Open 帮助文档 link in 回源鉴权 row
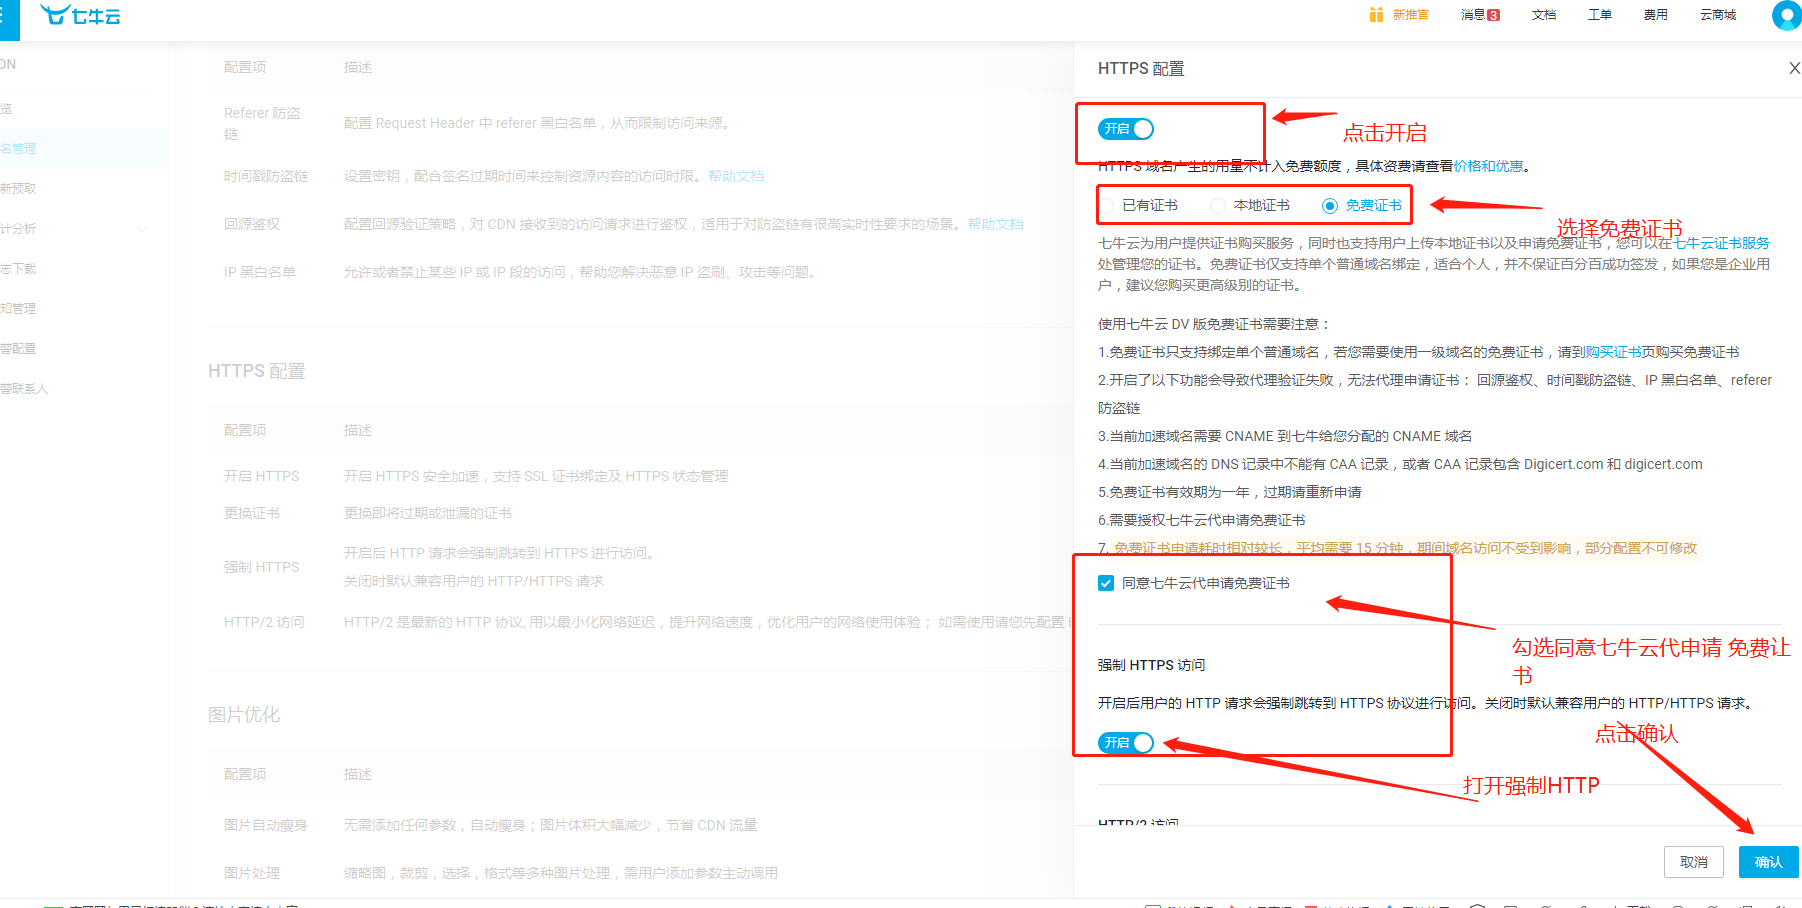The height and width of the screenshot is (908, 1802). (x=995, y=224)
